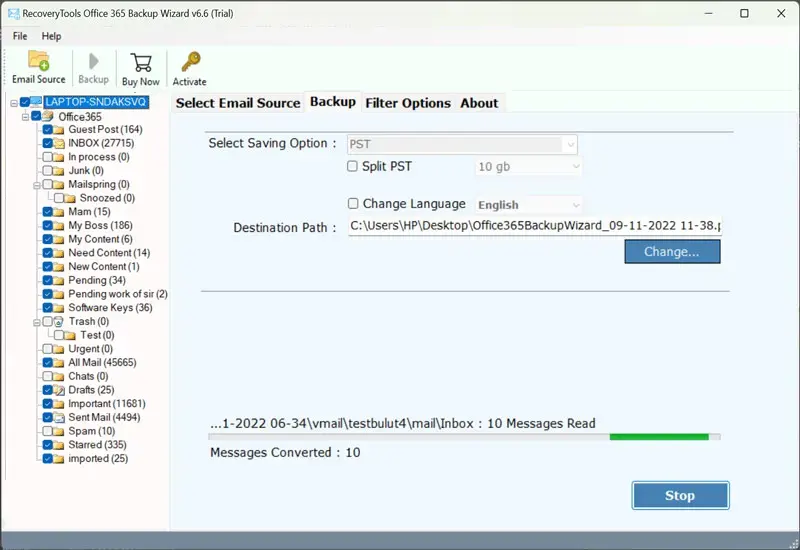The width and height of the screenshot is (800, 550).
Task: Click the Sent Mail (4494) folder icon
Action: 60,417
